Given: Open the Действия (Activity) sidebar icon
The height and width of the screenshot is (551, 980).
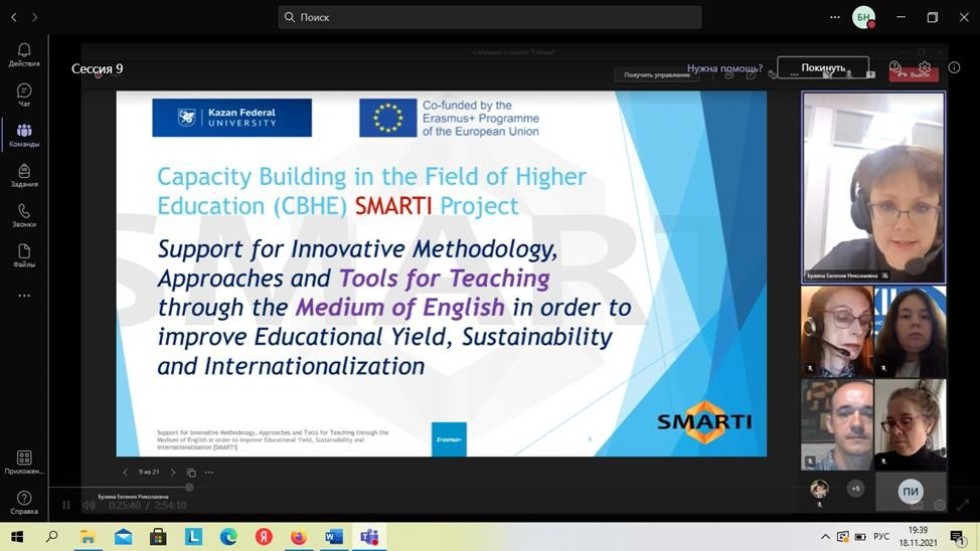Looking at the screenshot, I should click(x=24, y=55).
